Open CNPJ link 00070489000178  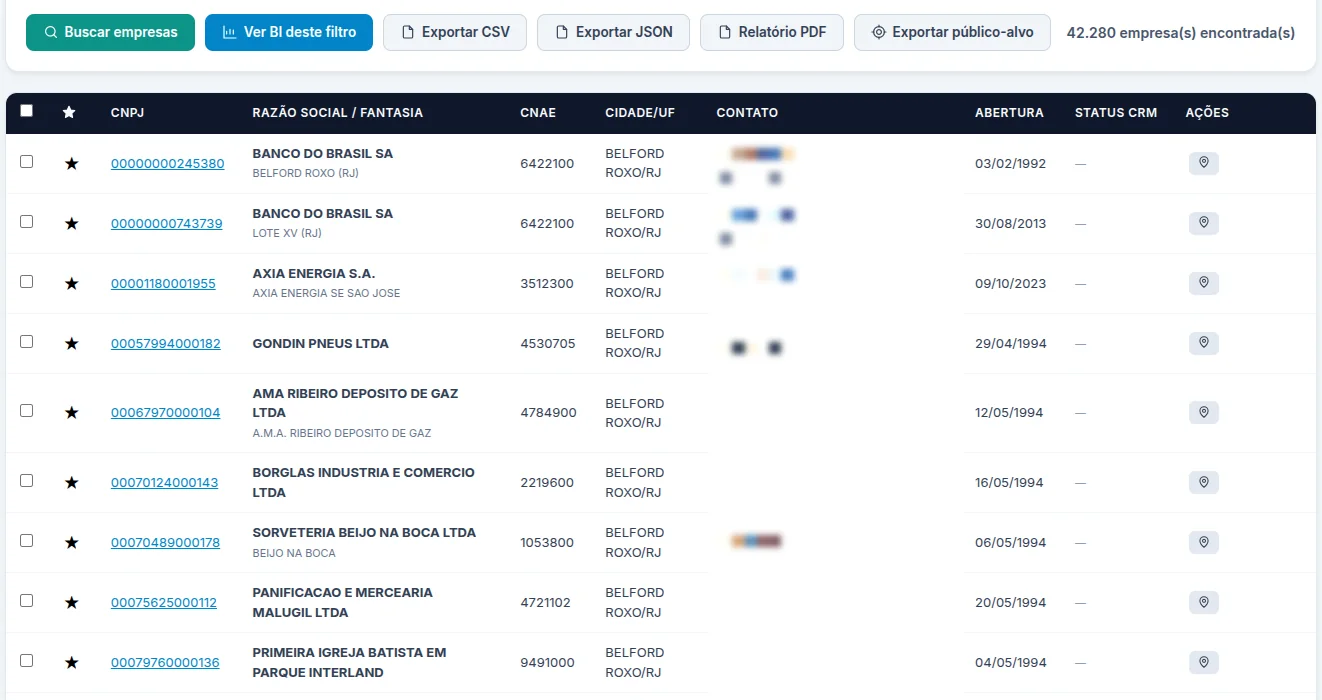165,542
